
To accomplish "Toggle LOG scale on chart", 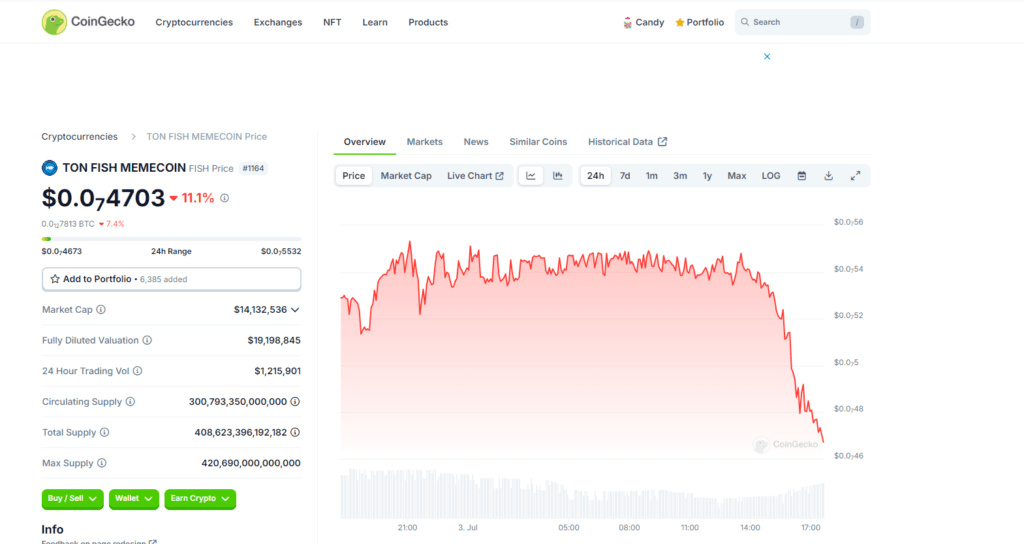I will 771,176.
